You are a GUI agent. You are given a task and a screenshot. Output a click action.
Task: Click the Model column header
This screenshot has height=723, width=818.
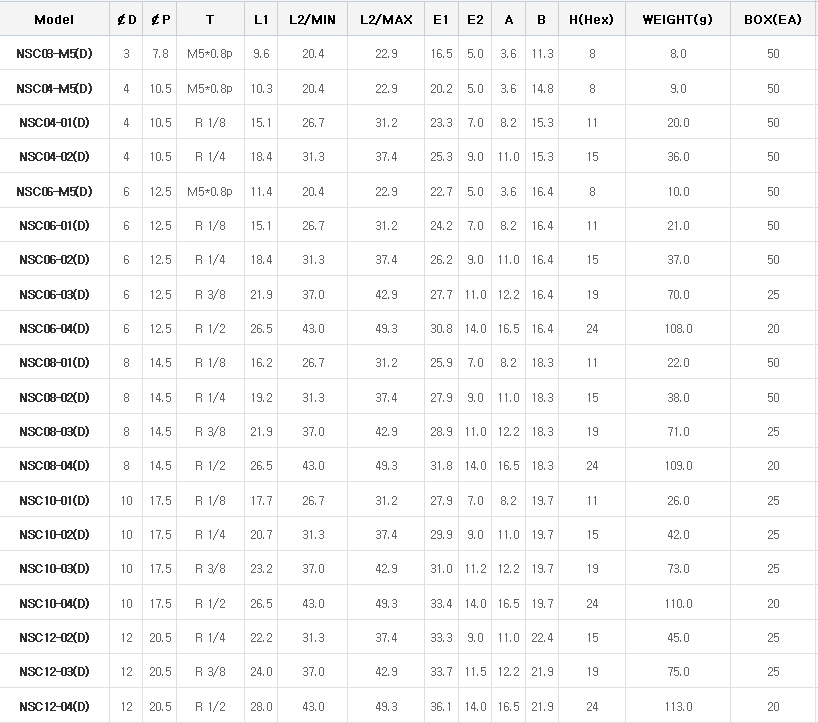click(54, 19)
